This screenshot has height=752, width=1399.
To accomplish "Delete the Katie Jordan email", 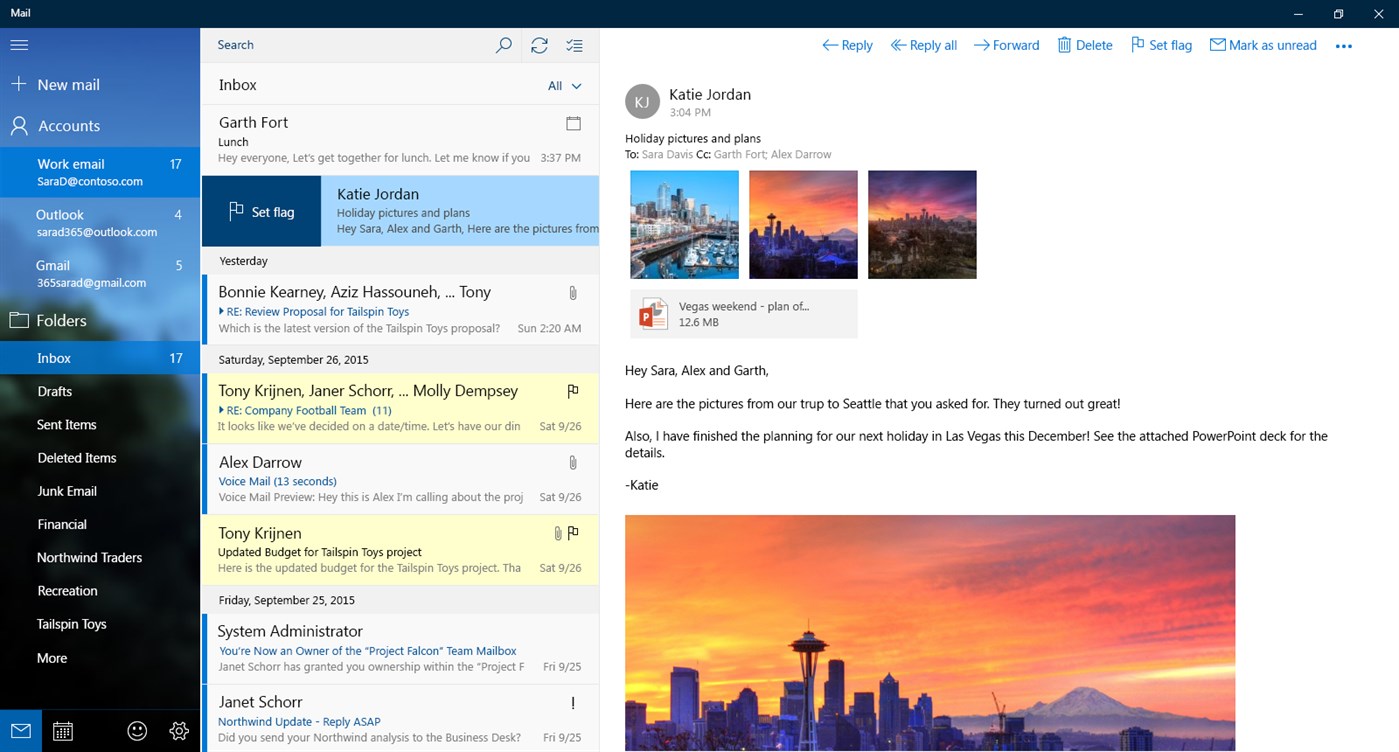I will click(1084, 45).
